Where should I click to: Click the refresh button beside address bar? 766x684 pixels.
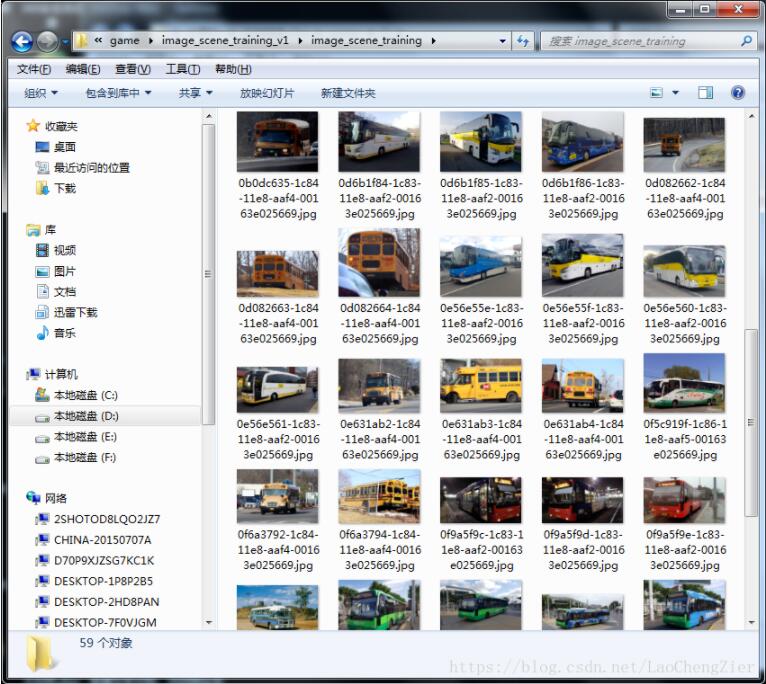[523, 41]
